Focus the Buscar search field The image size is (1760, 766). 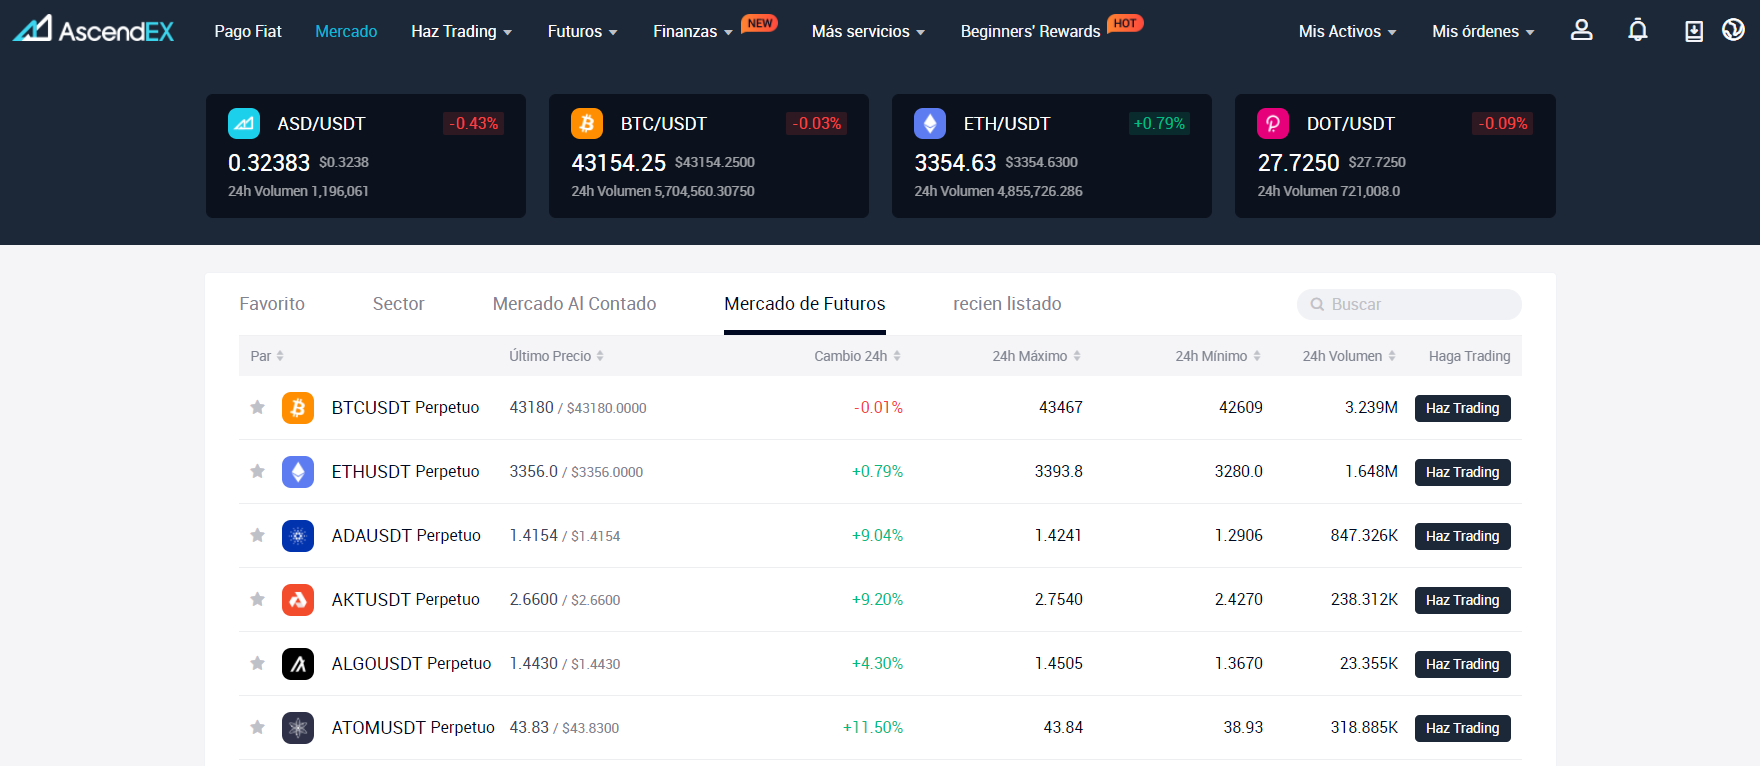(x=1409, y=305)
